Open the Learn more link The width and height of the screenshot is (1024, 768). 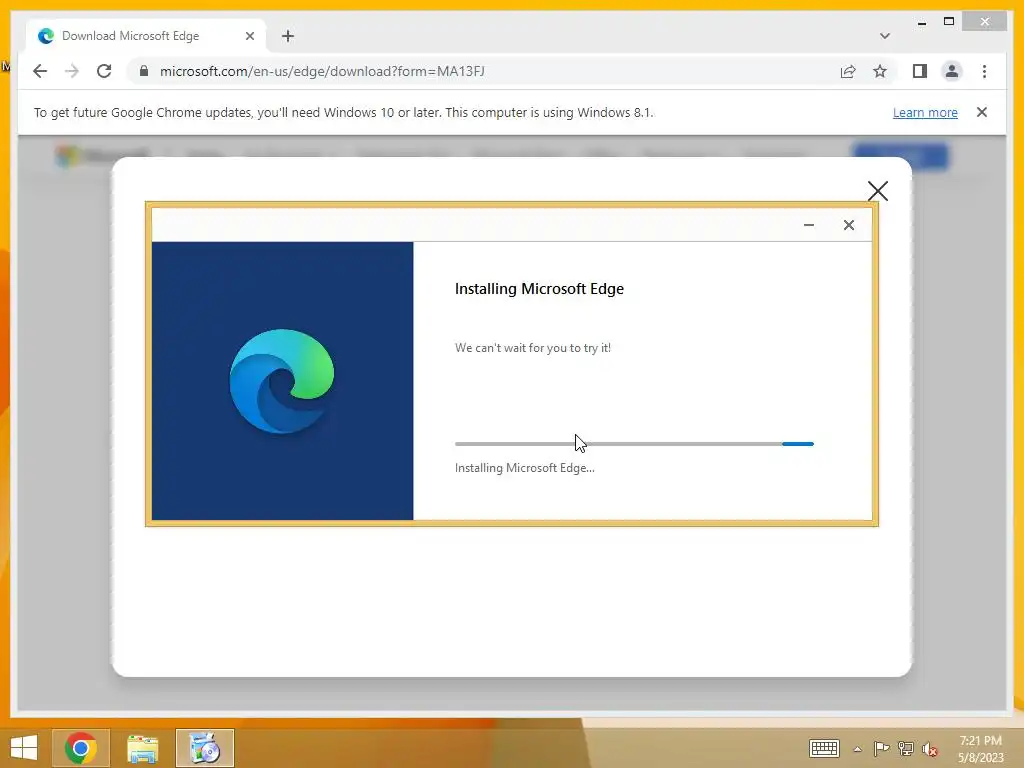(925, 112)
